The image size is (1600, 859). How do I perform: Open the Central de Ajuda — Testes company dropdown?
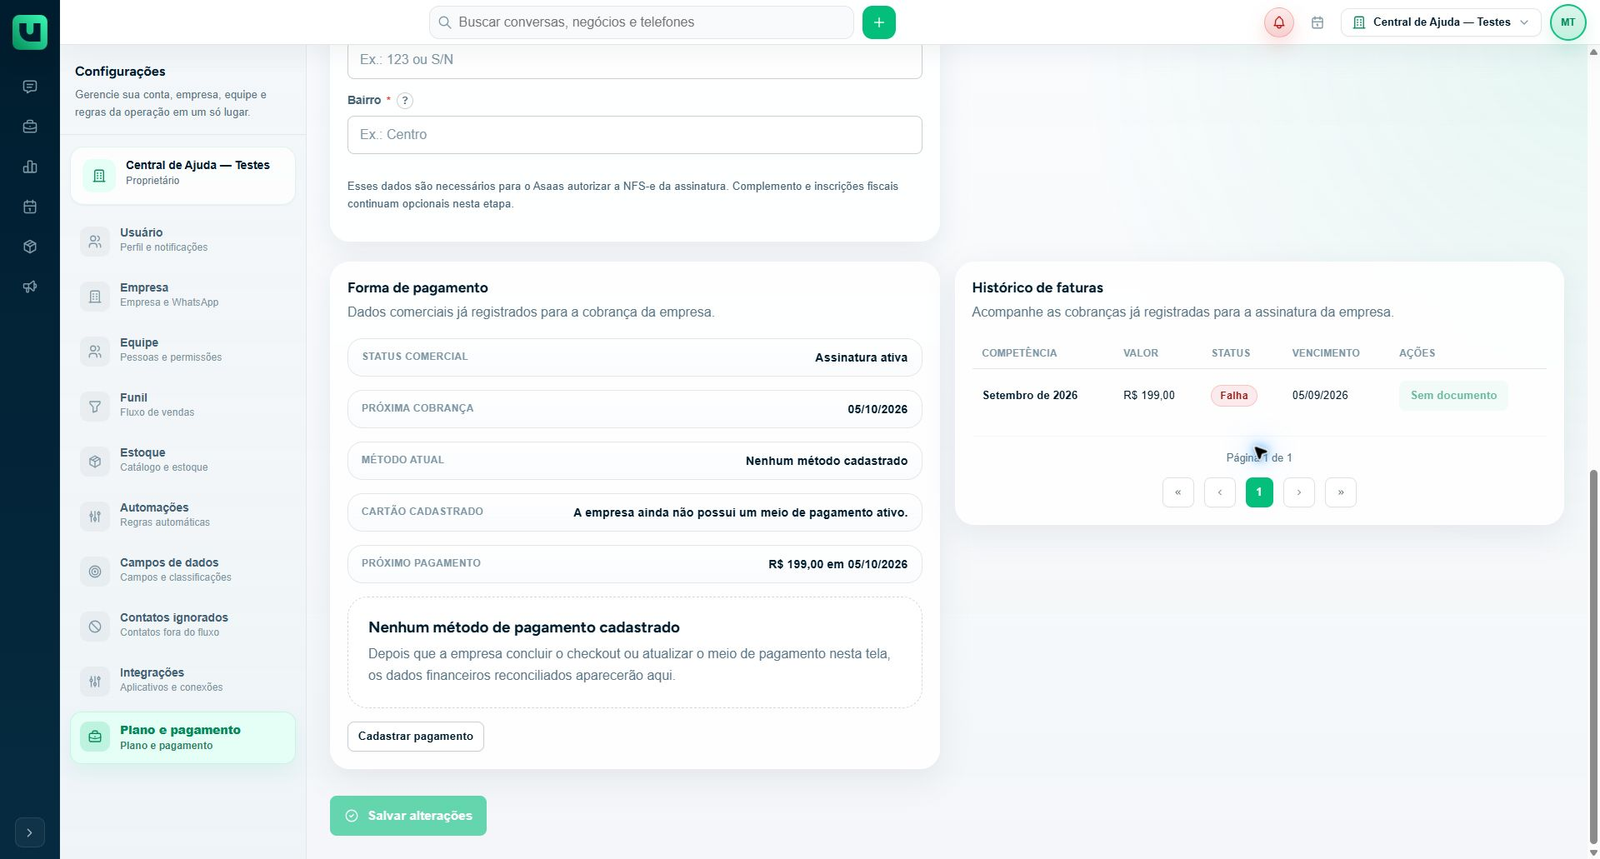1441,22
